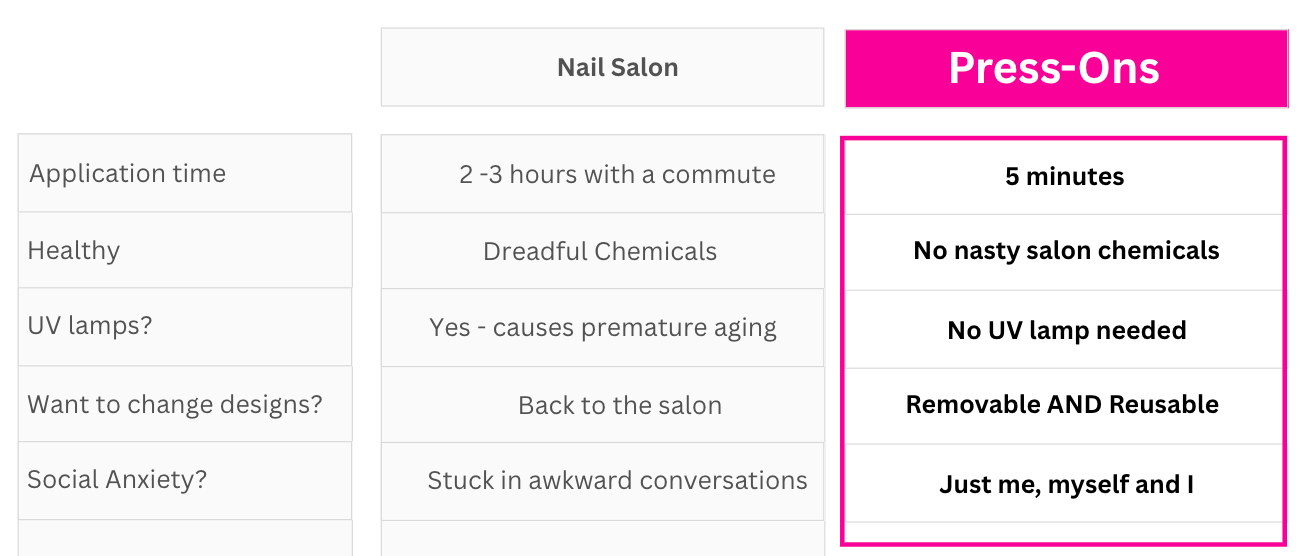Select the Want to change designs? label

coord(185,404)
